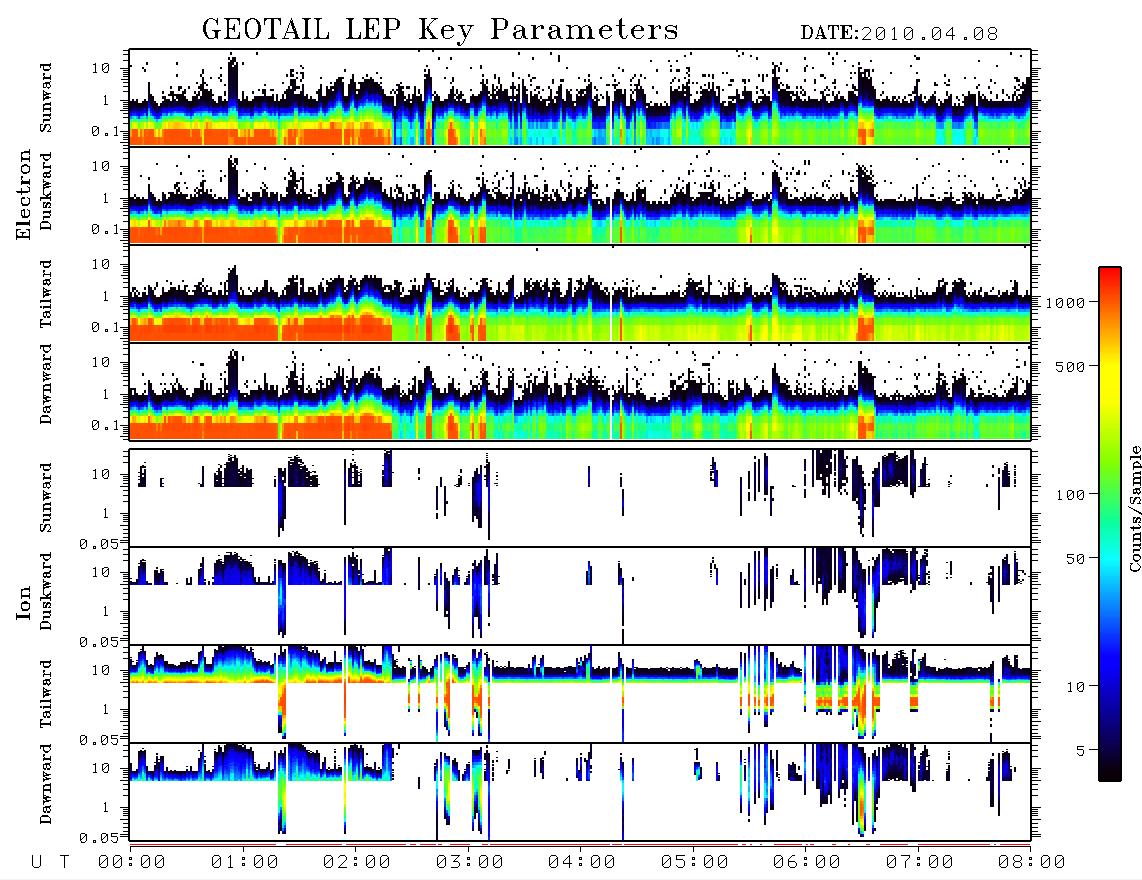Click the "10" tick of Electron Sunward panel
The width and height of the screenshot is (1142, 880).
click(x=101, y=68)
